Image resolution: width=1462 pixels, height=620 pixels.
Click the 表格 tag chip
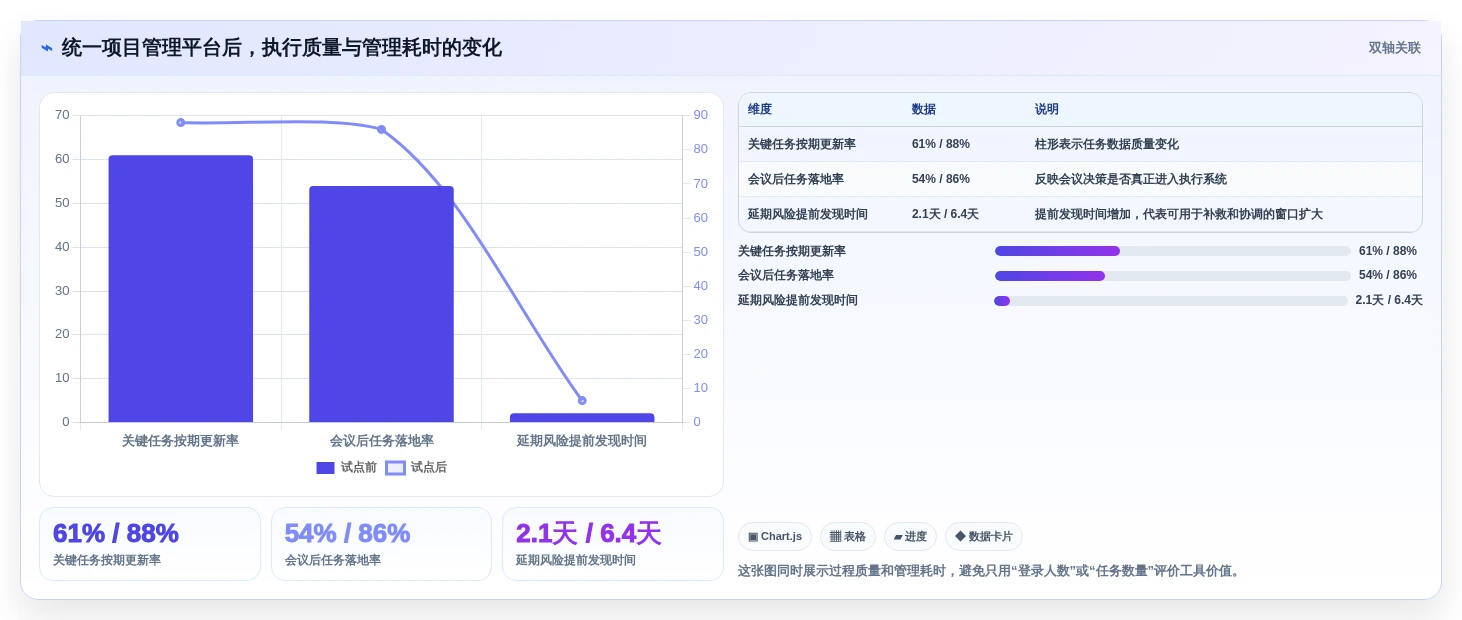[848, 537]
